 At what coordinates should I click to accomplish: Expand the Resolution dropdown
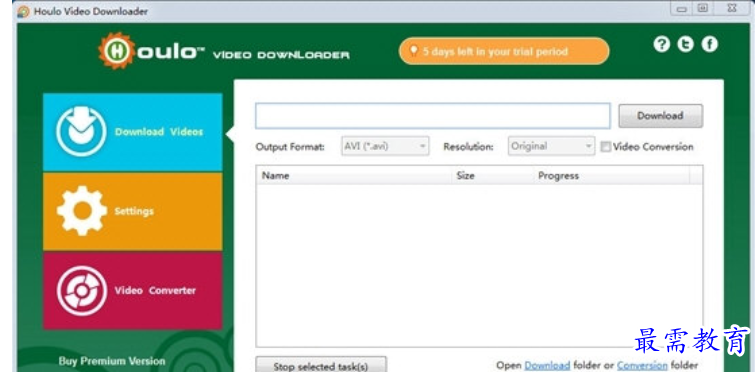[551, 146]
